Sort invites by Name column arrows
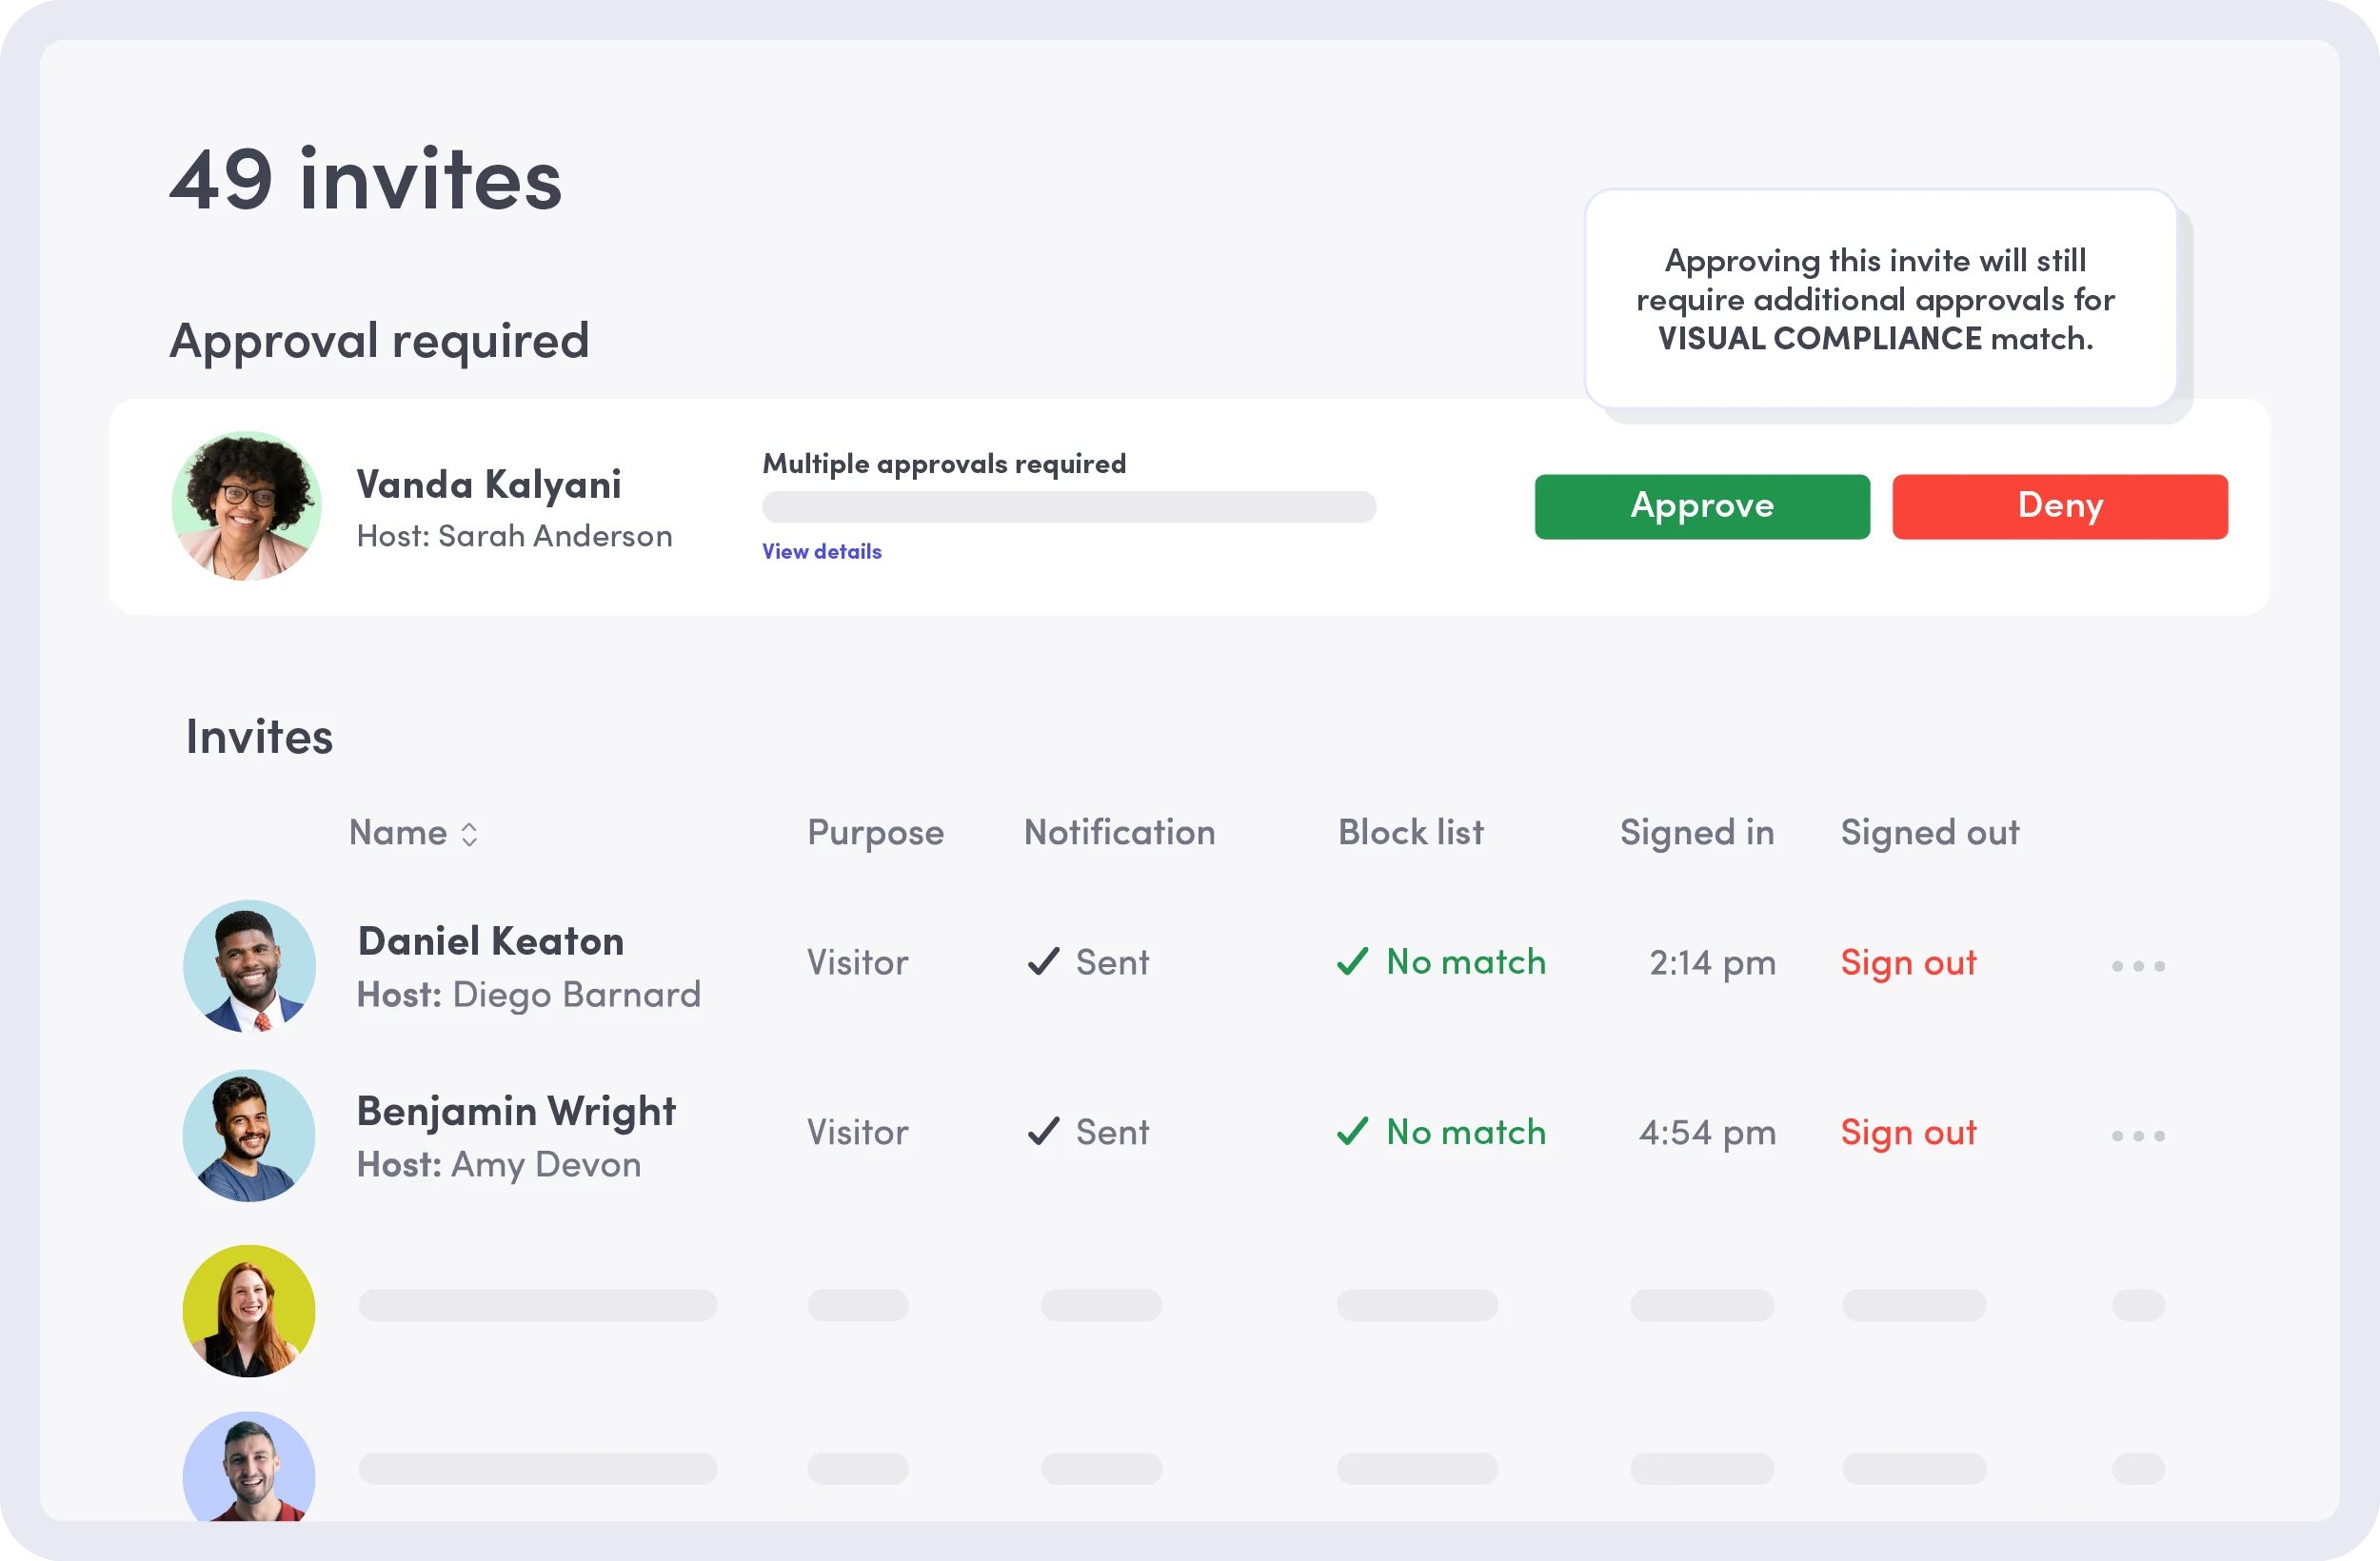 [469, 834]
